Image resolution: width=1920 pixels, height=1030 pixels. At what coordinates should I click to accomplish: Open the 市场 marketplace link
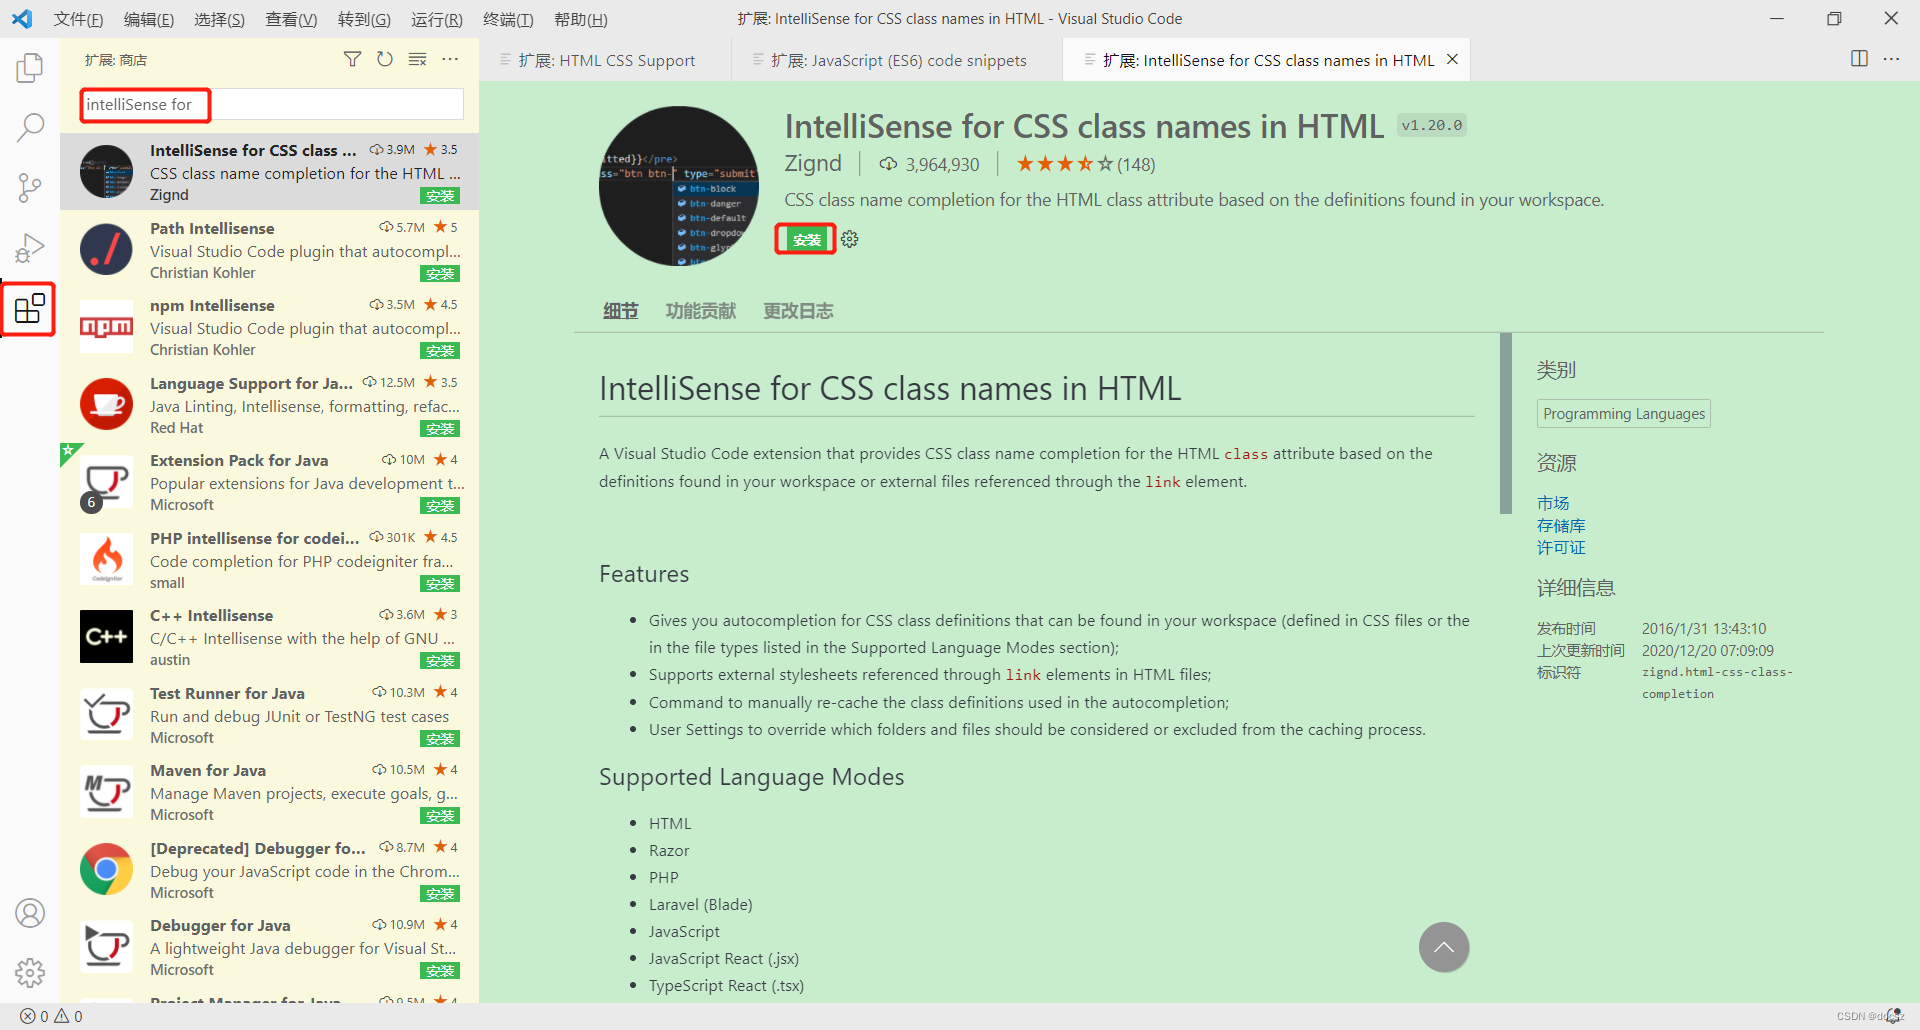[1553, 503]
